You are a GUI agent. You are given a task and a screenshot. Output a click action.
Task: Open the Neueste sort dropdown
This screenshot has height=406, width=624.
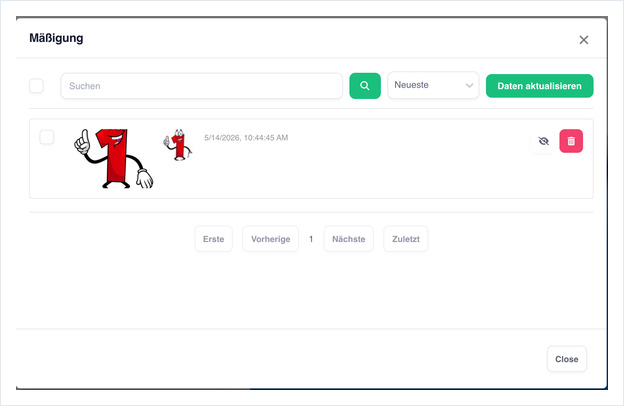[433, 85]
